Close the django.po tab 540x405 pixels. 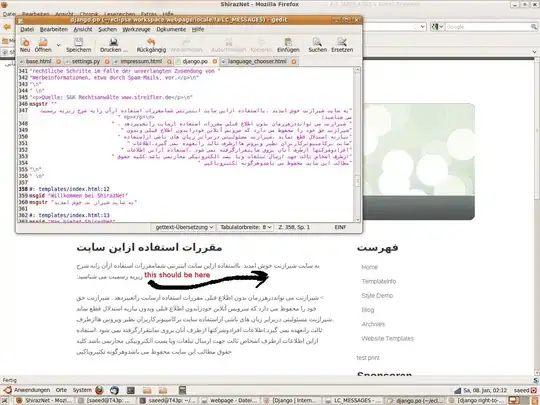[215, 62]
